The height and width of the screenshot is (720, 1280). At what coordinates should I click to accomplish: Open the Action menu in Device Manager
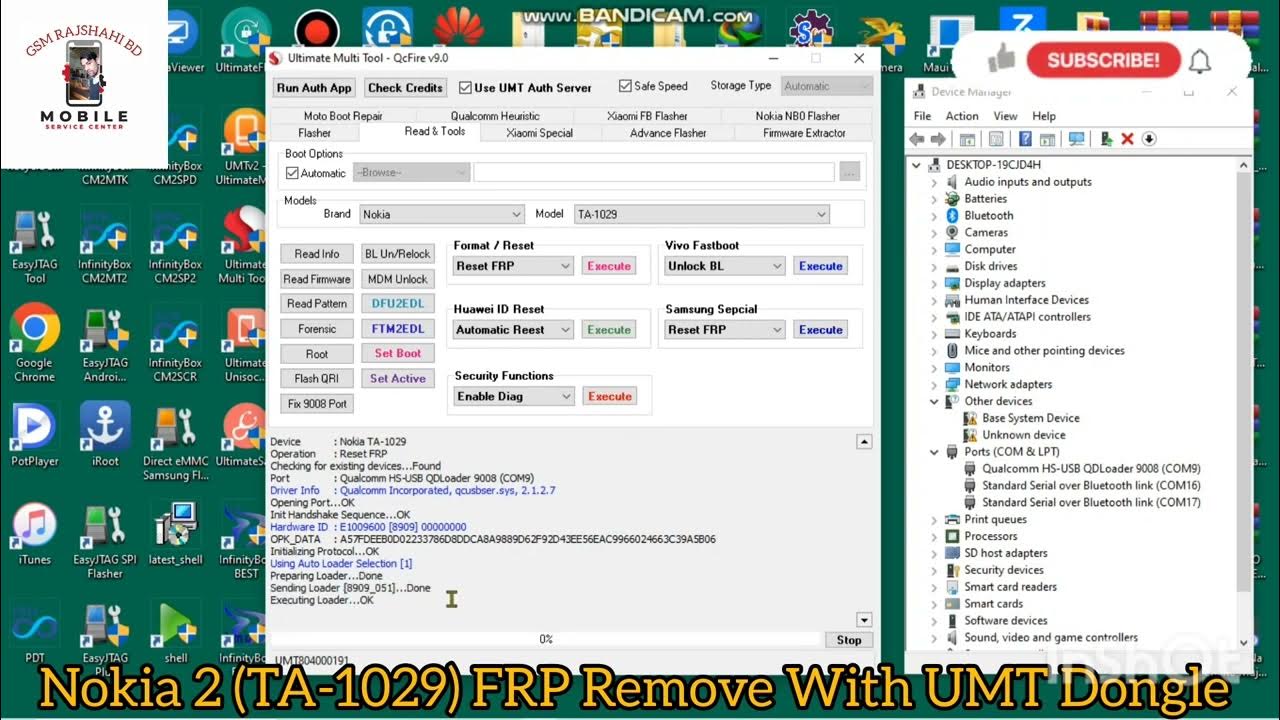click(x=962, y=116)
